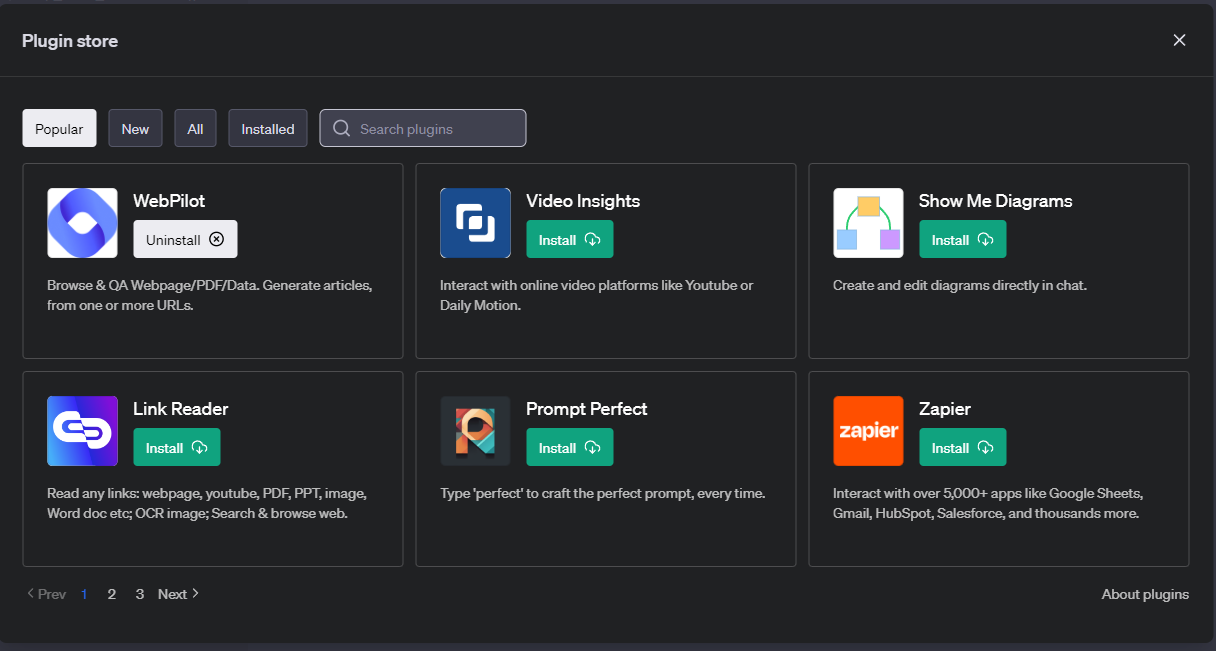Click description 'Interact with online video platforms'
Viewport: 1216px width, 651px height.
(597, 295)
